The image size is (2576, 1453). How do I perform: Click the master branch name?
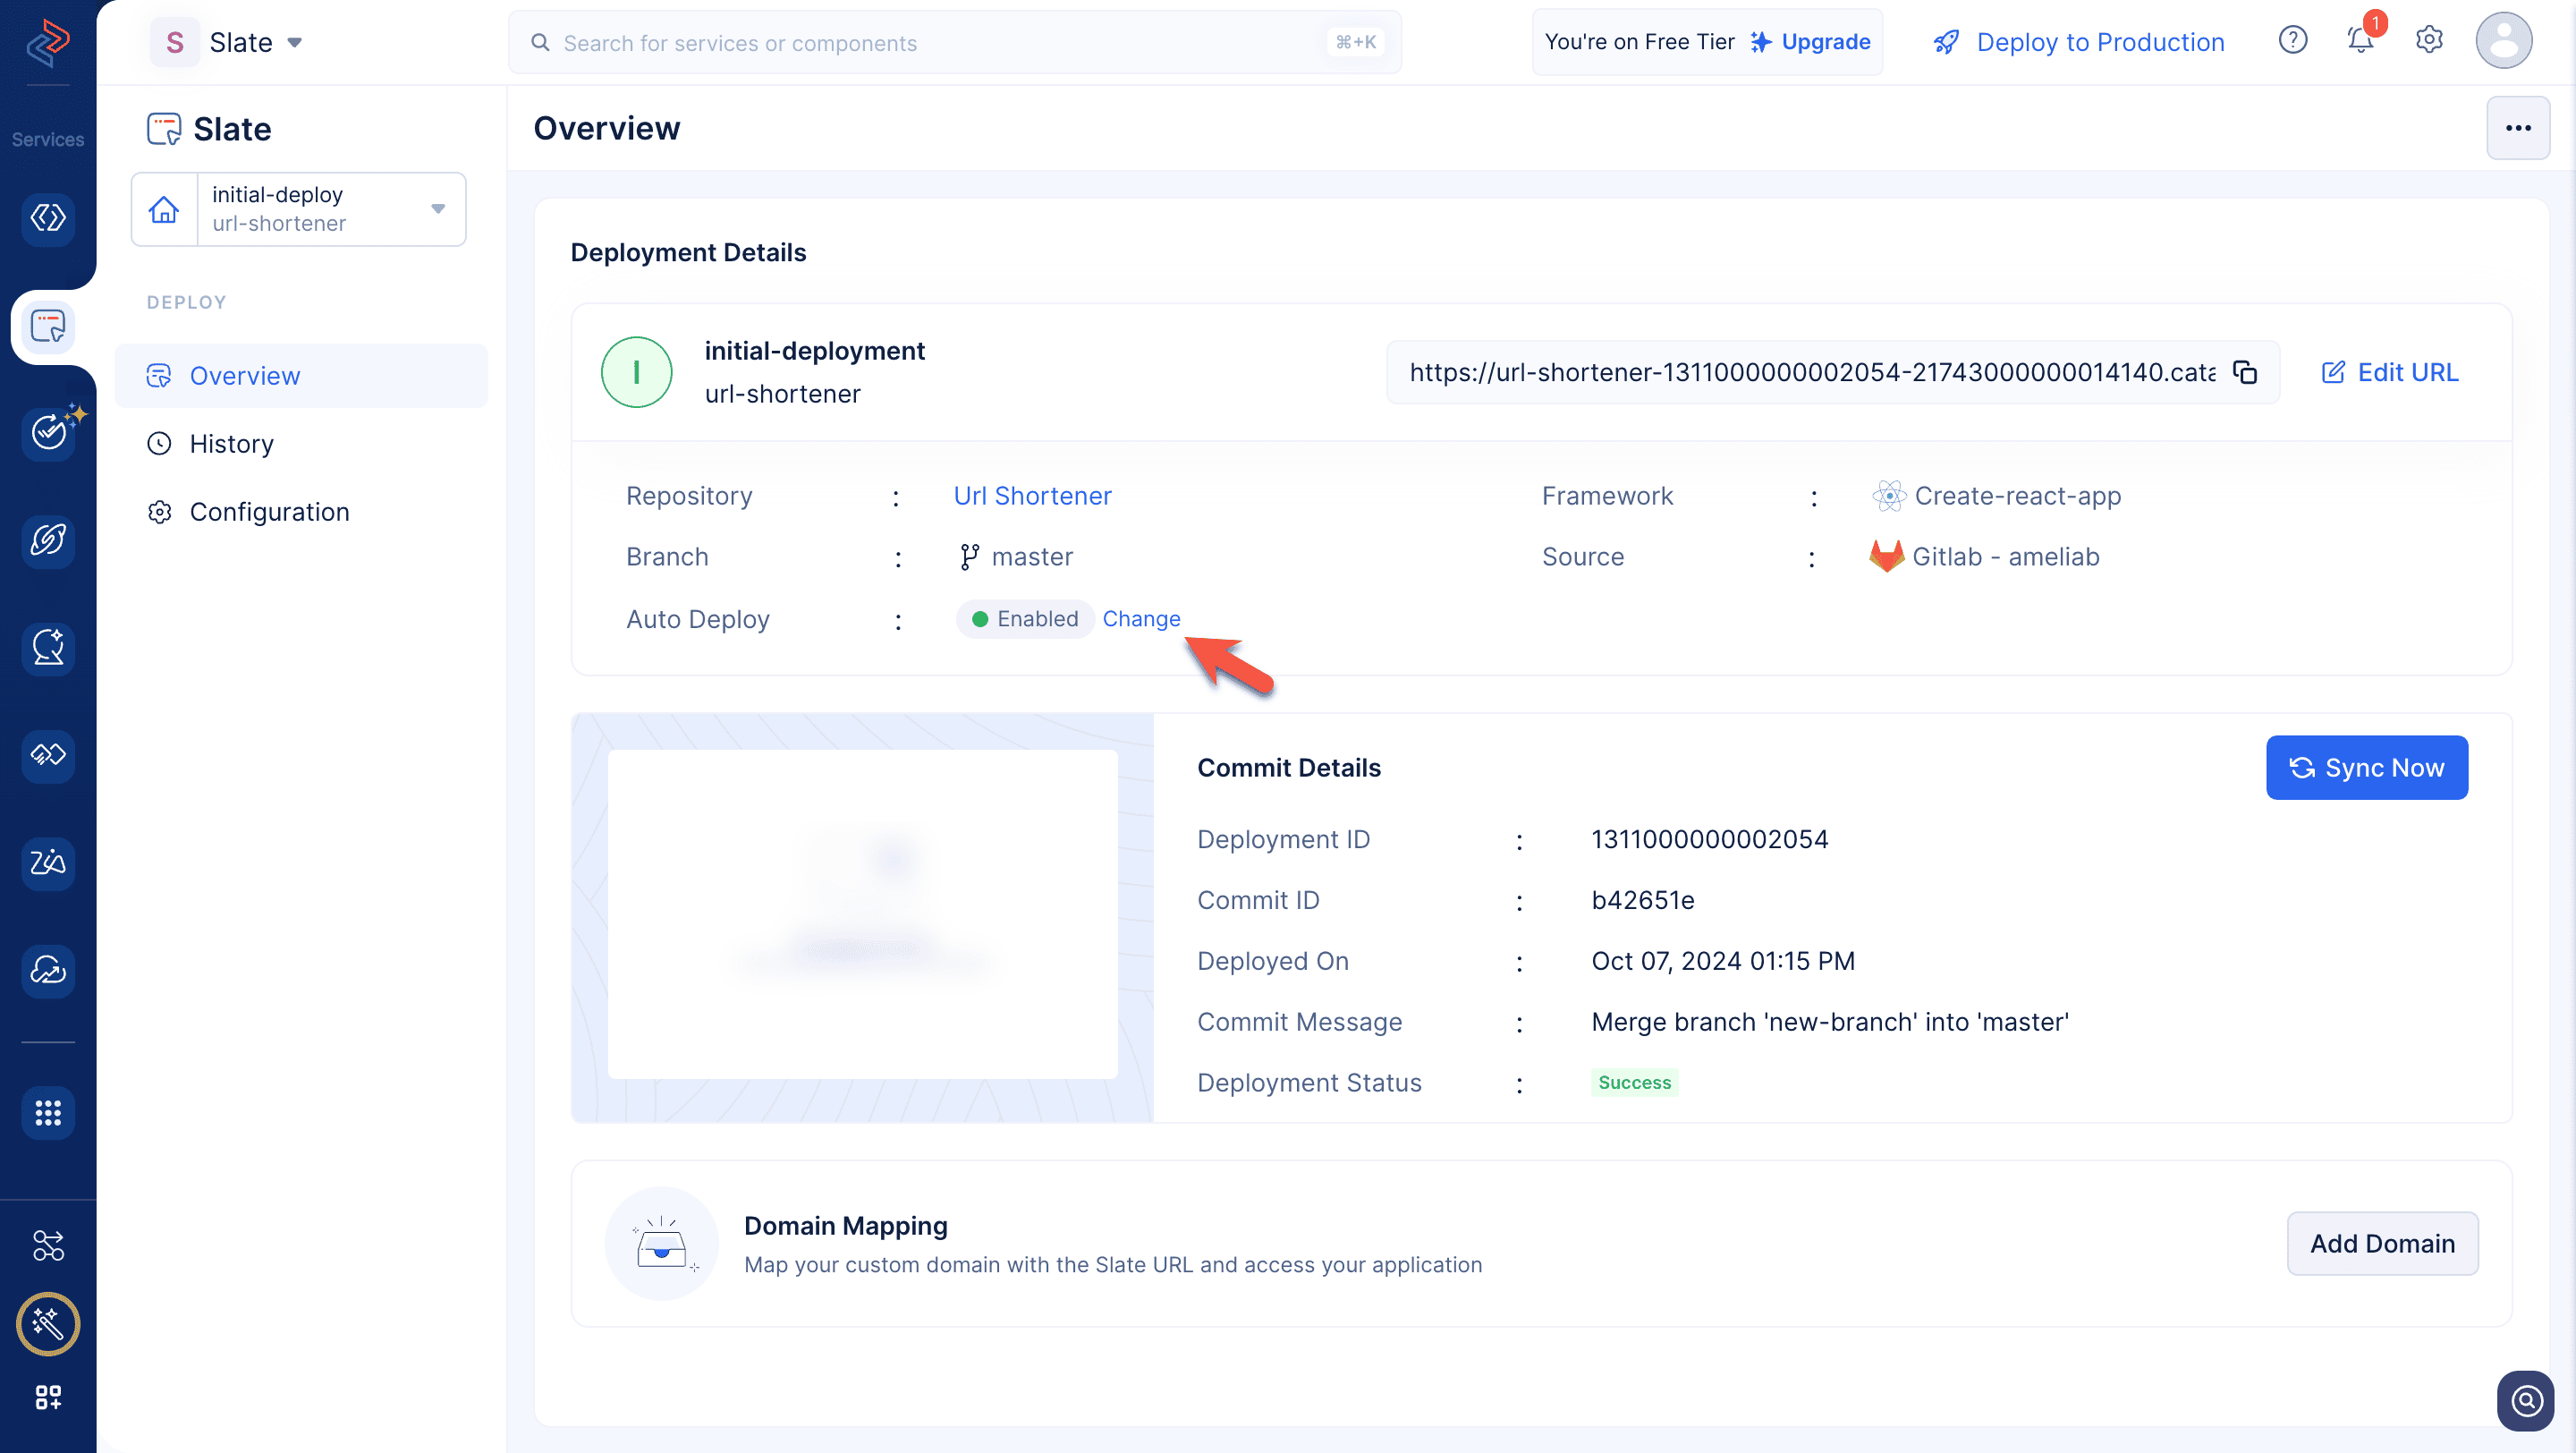coord(1031,557)
